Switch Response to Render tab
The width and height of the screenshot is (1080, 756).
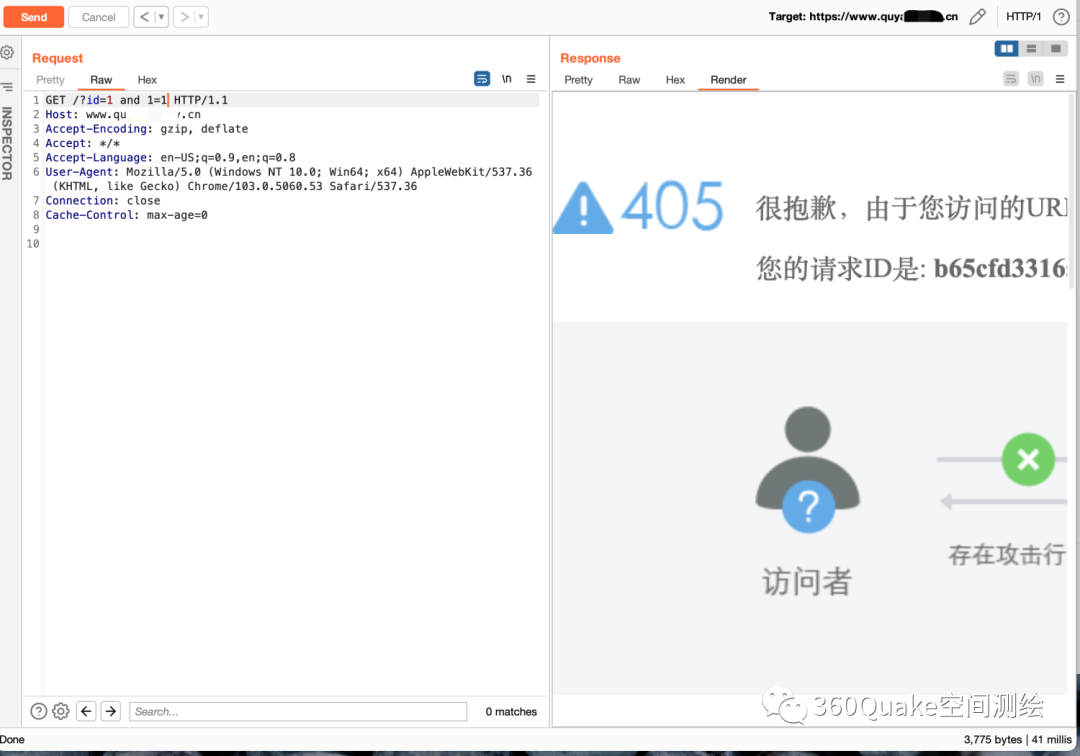click(x=728, y=80)
